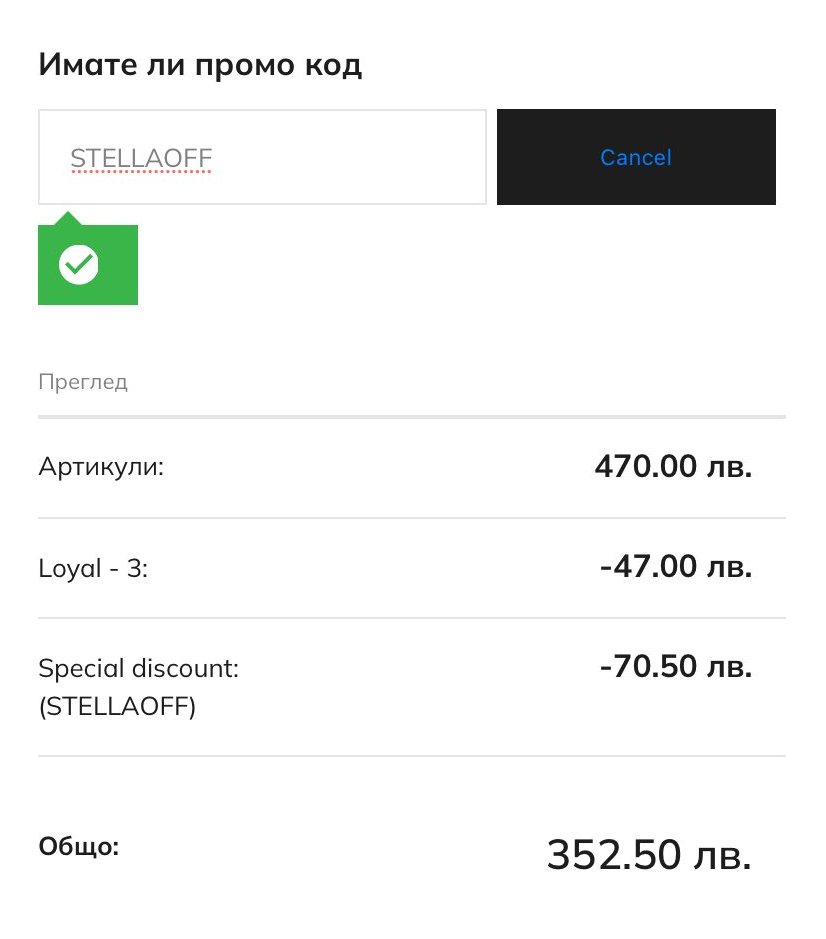Click the "Special discount:" label

(138, 668)
